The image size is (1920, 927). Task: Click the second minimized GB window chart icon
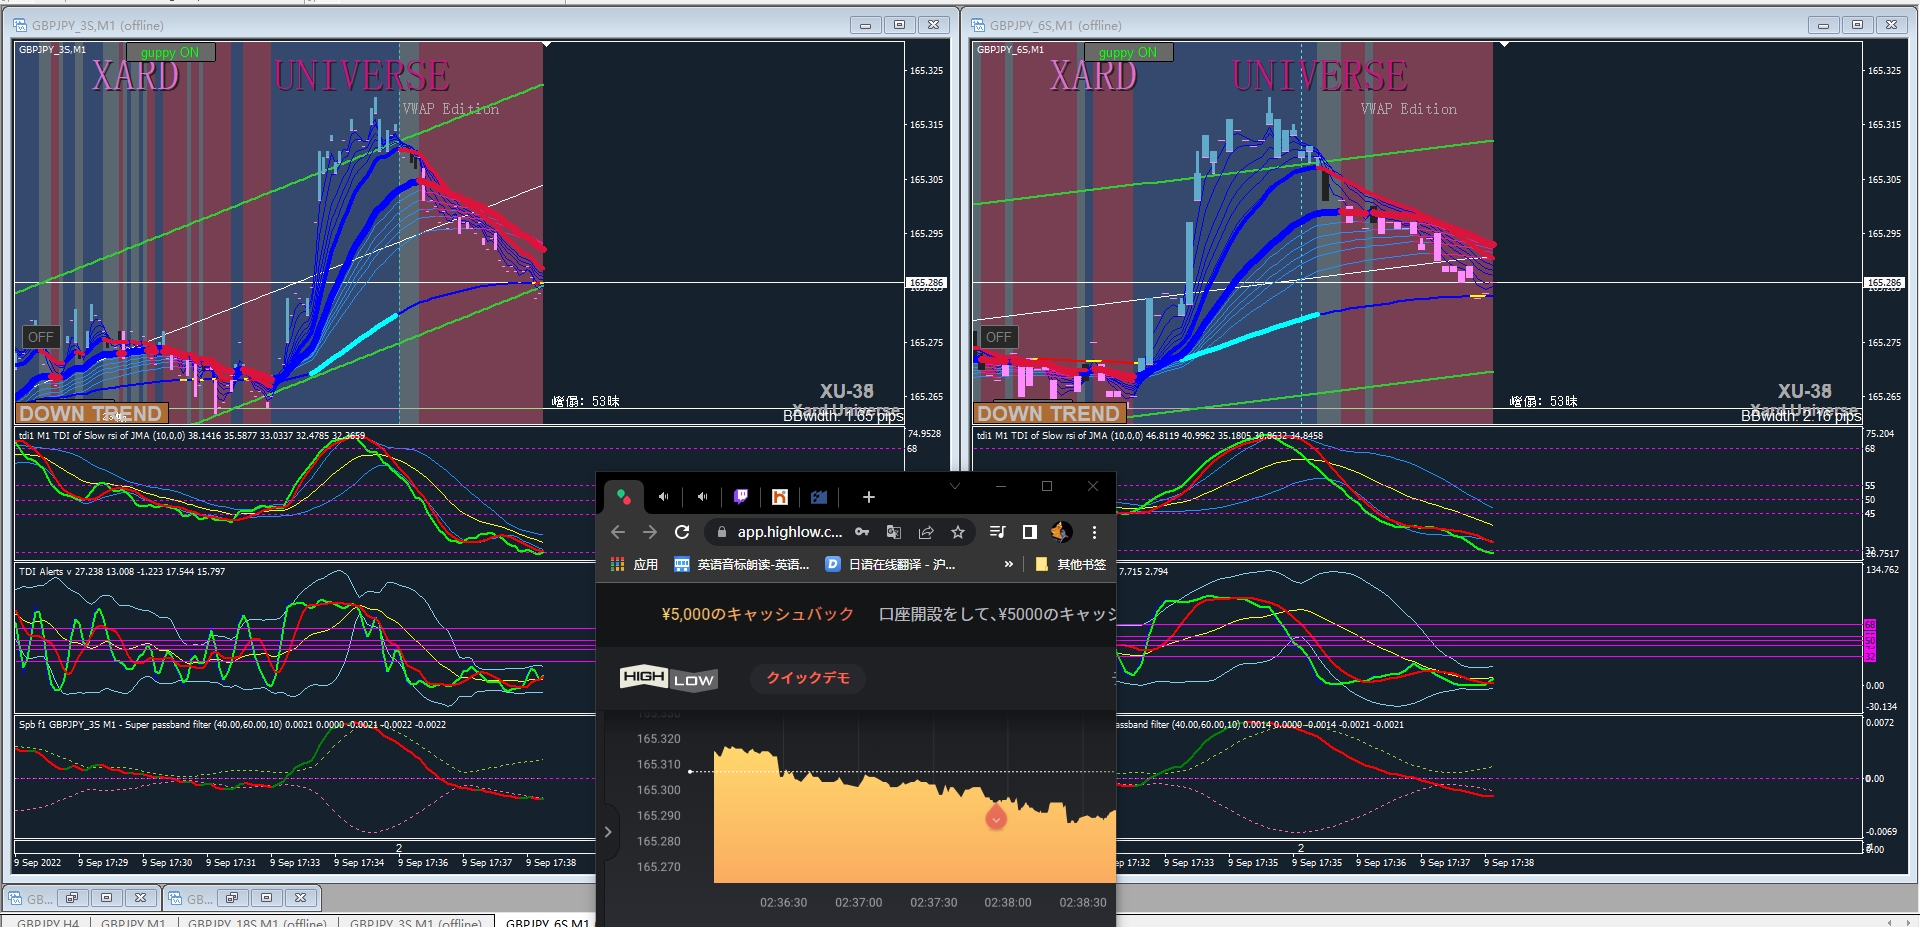[x=176, y=898]
